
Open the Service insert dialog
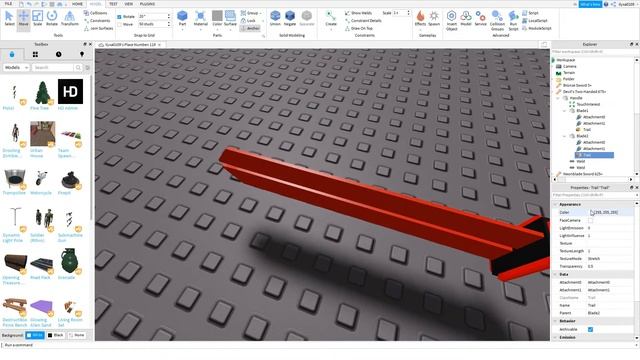point(480,19)
